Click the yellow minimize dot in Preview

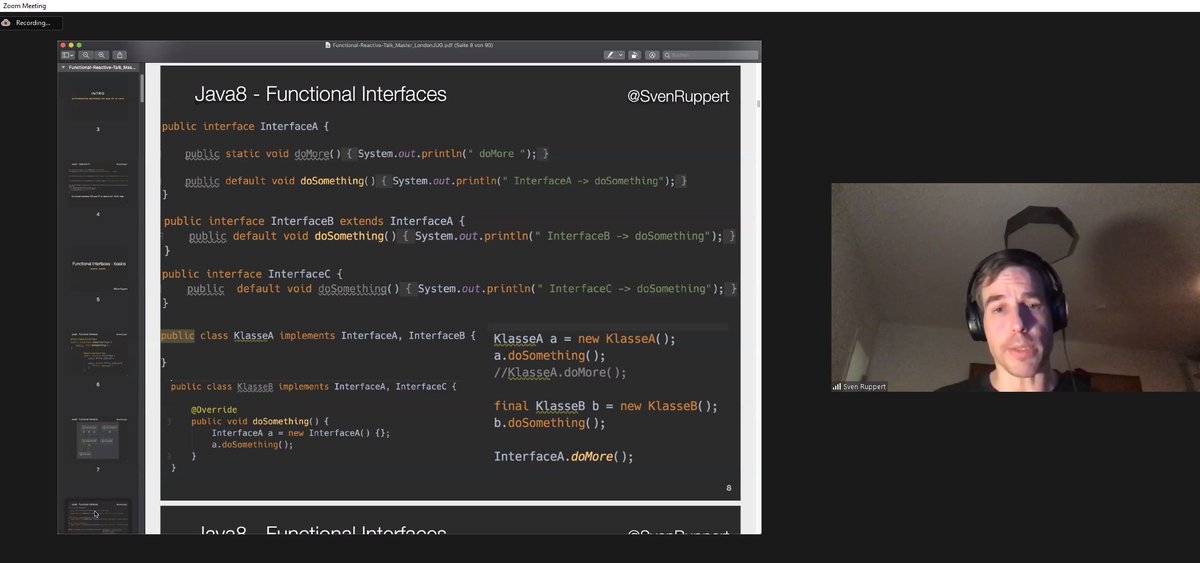point(71,45)
